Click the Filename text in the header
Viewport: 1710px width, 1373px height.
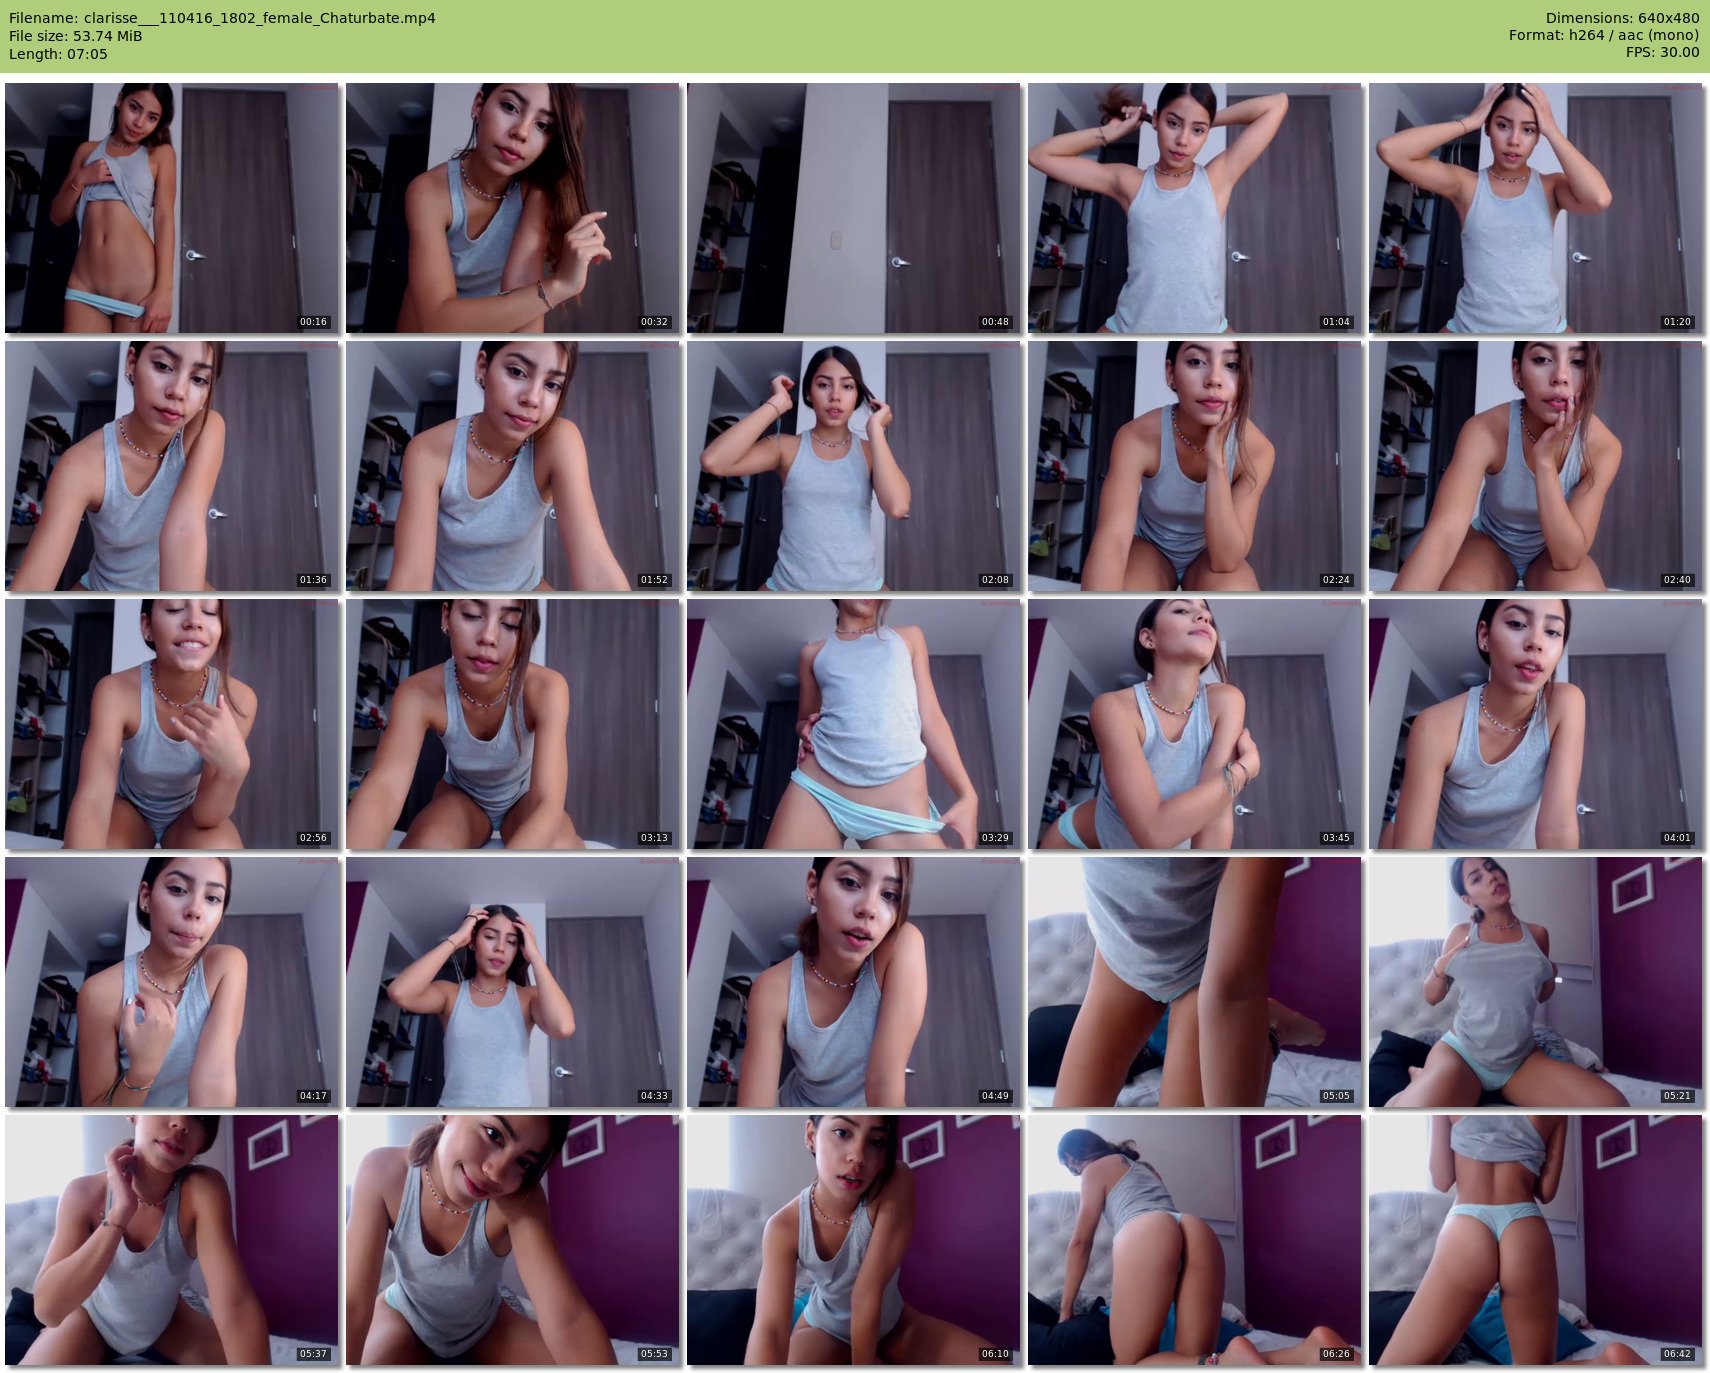[x=222, y=18]
